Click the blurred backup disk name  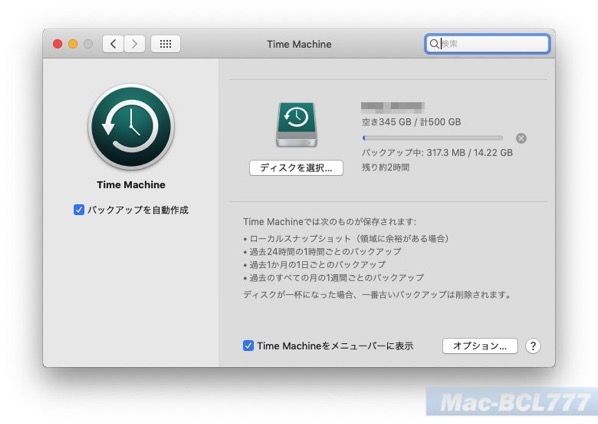pyautogui.click(x=392, y=107)
